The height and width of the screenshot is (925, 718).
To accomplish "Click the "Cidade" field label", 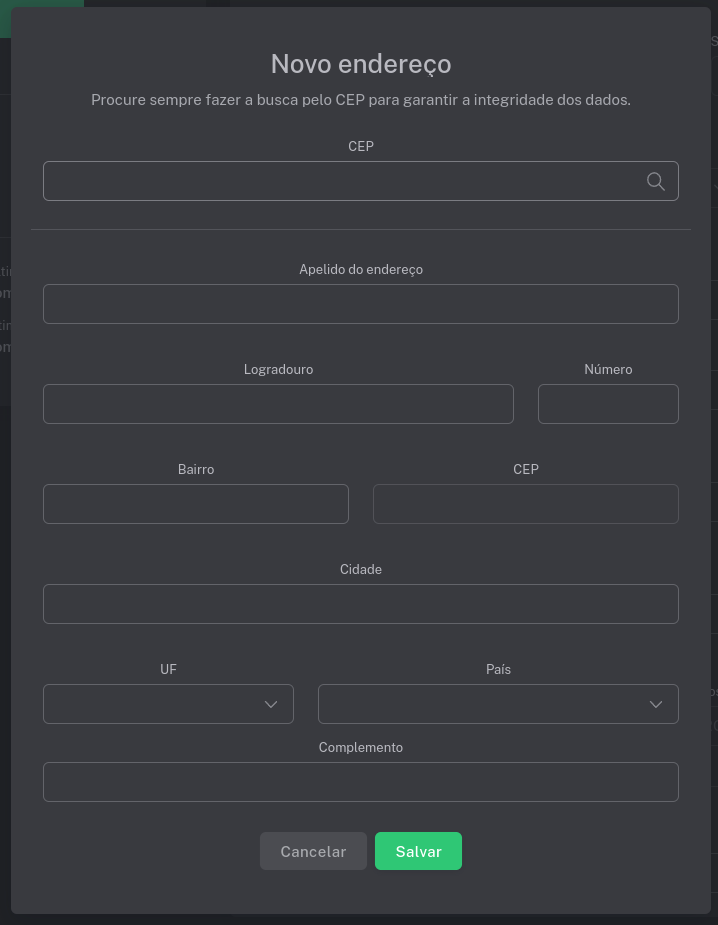I will (x=361, y=569).
